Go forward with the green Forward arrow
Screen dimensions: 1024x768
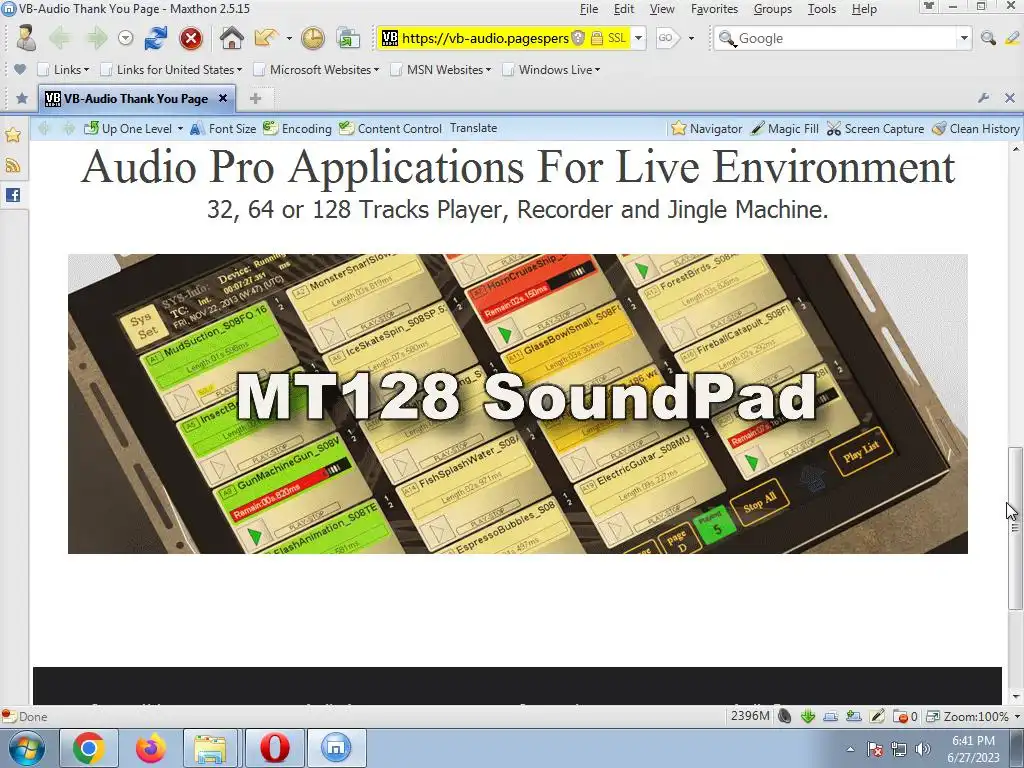(97, 38)
